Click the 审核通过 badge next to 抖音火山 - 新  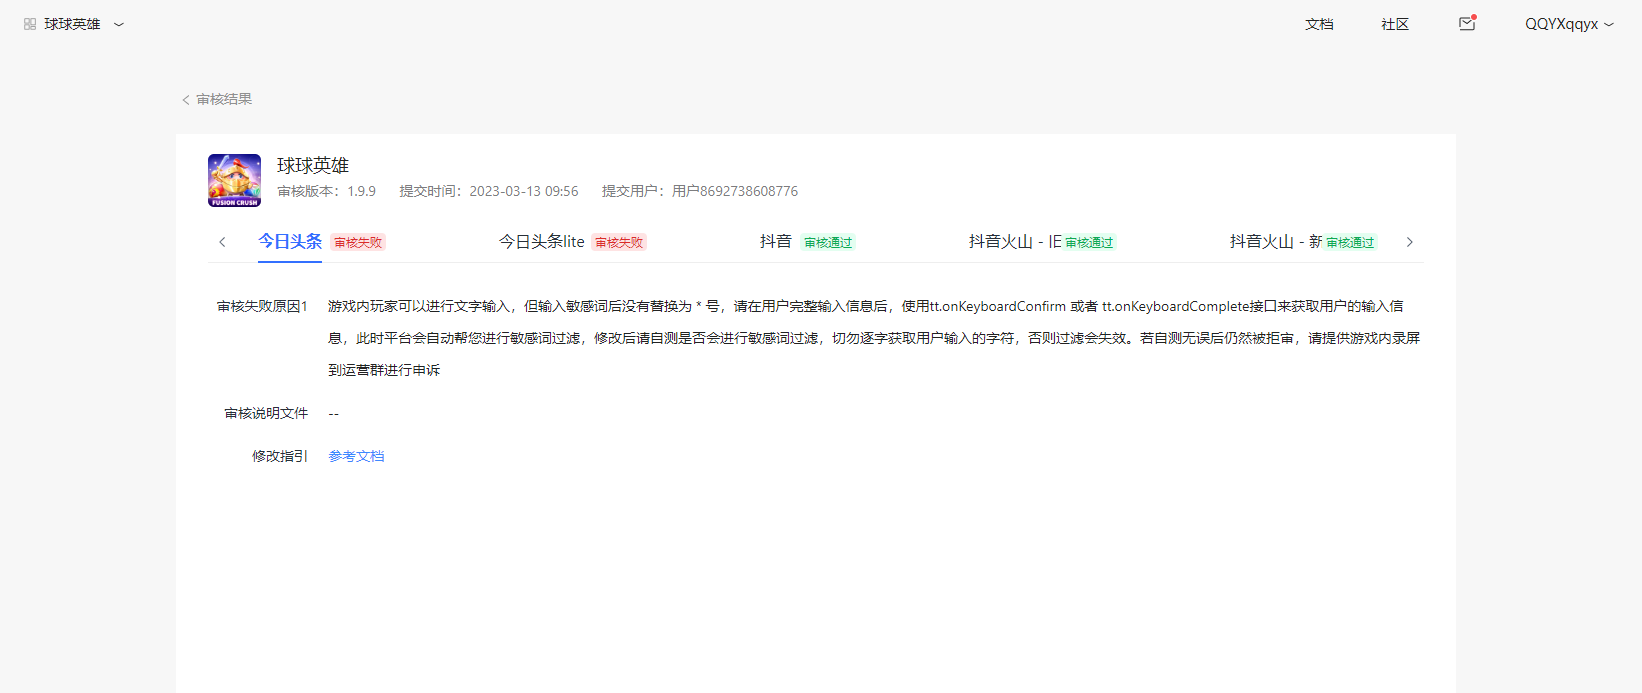tap(1350, 242)
